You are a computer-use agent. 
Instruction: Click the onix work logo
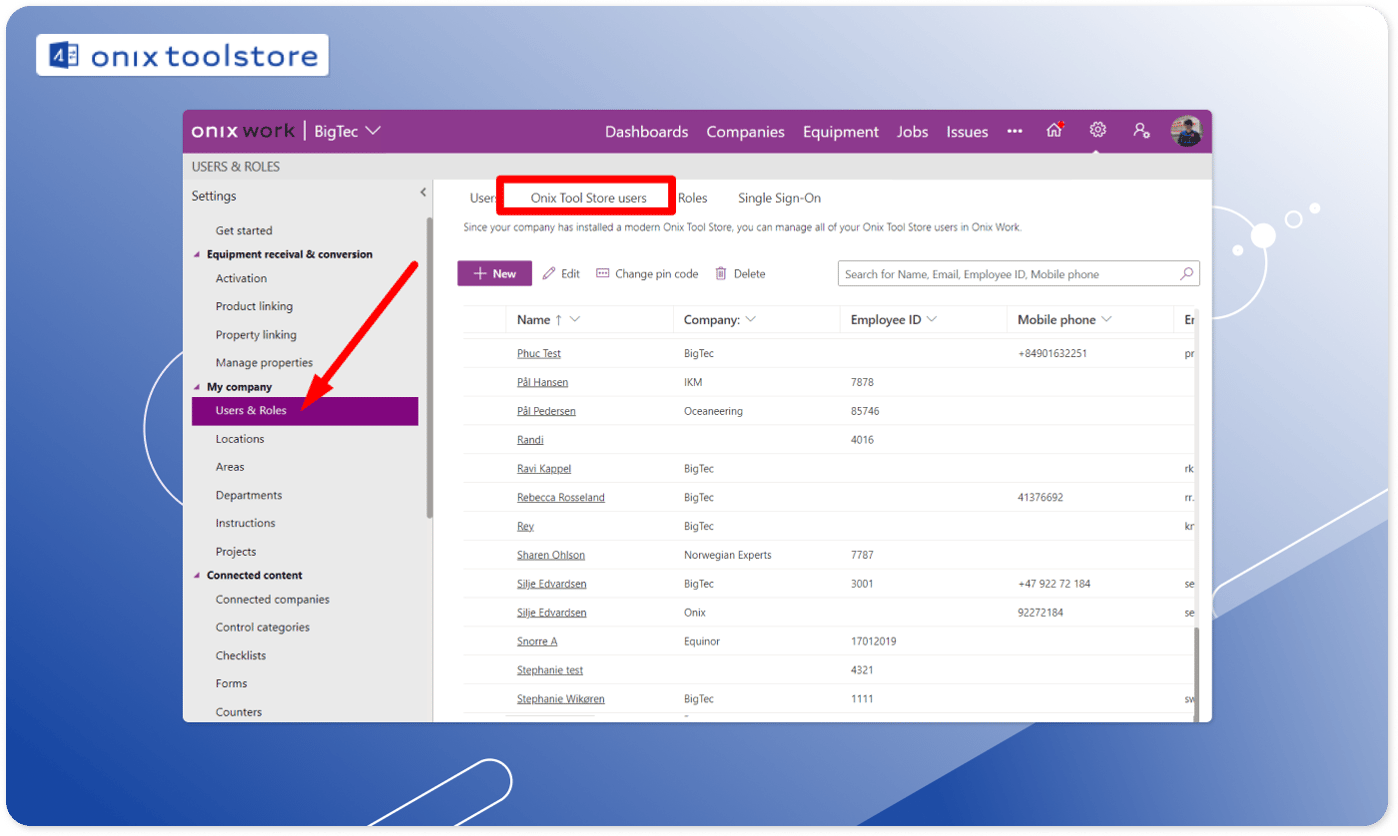[243, 131]
